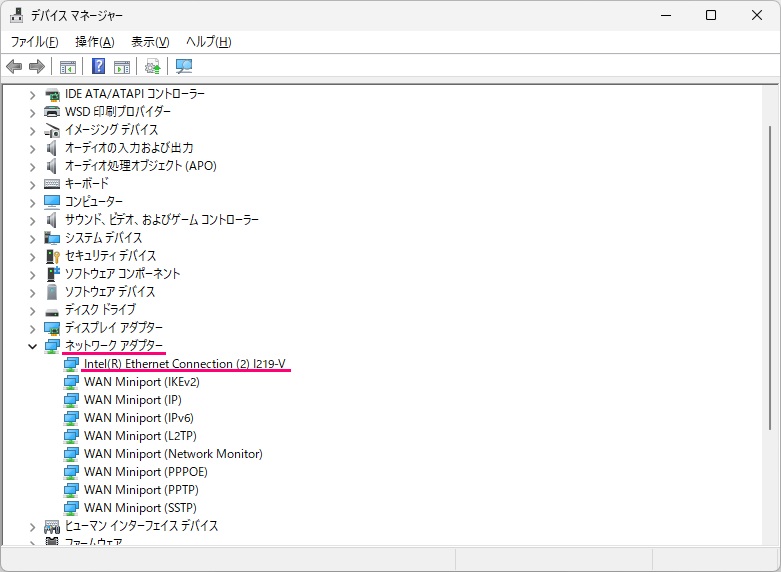Open the ファイル(F) menu
The height and width of the screenshot is (572, 781).
(35, 42)
